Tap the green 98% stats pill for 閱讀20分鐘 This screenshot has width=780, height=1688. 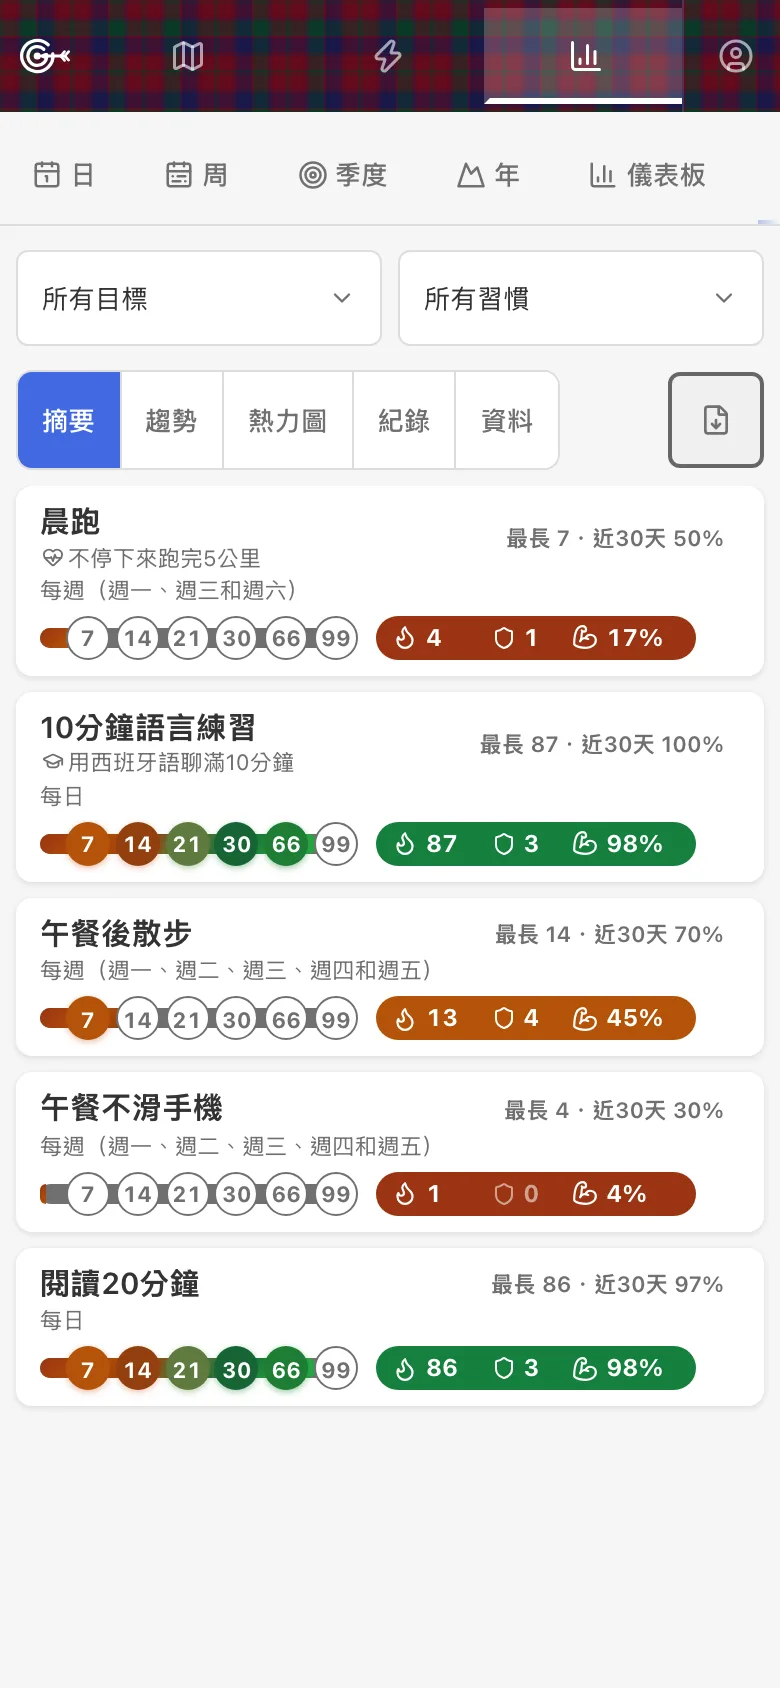pos(535,1368)
